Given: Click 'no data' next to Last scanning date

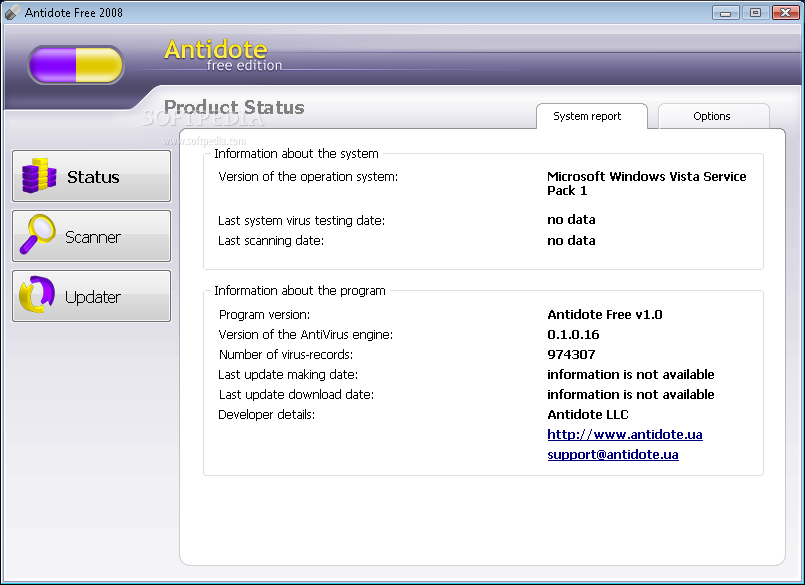Looking at the screenshot, I should (571, 241).
